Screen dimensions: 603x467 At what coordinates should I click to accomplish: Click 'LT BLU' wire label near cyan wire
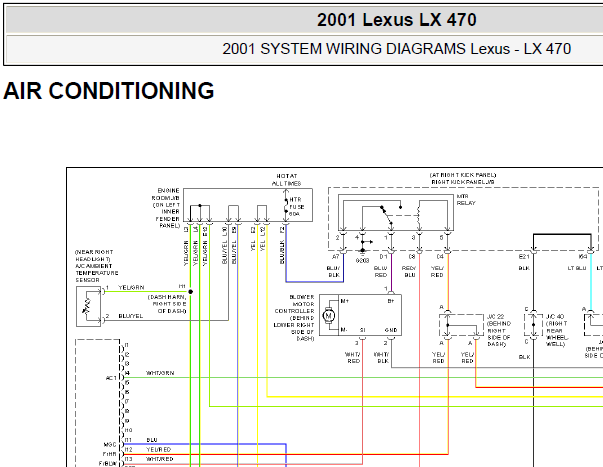point(577,268)
